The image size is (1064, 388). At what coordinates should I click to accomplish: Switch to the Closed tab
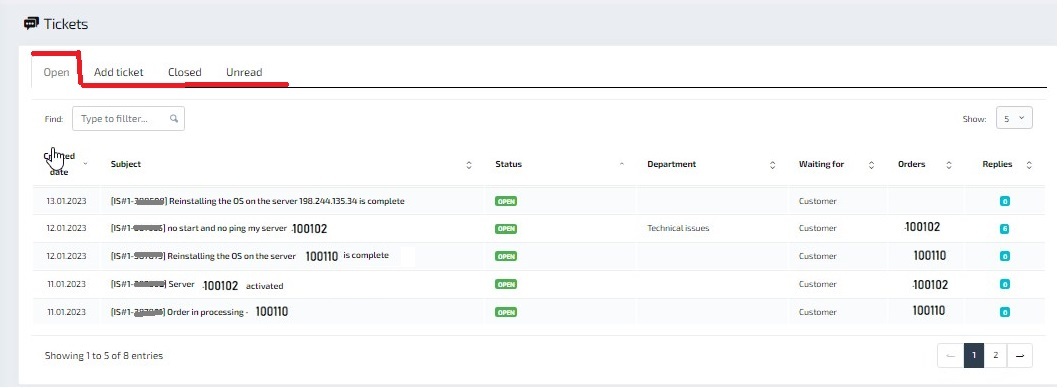185,72
